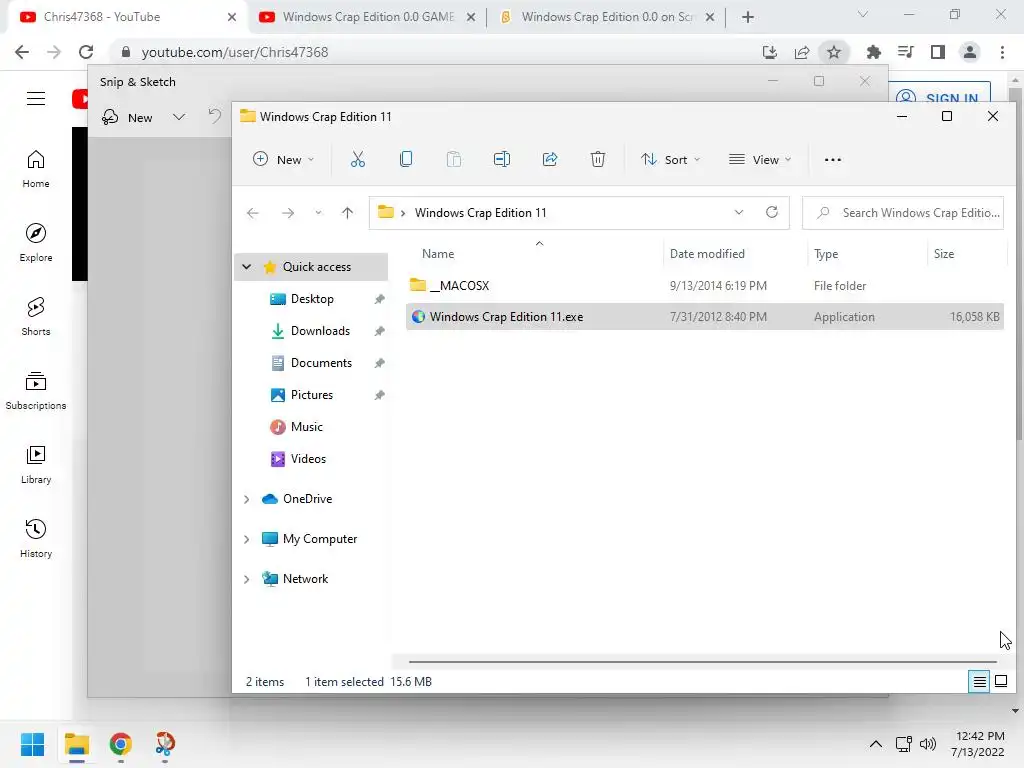Expand the Network tree node

pyautogui.click(x=247, y=579)
